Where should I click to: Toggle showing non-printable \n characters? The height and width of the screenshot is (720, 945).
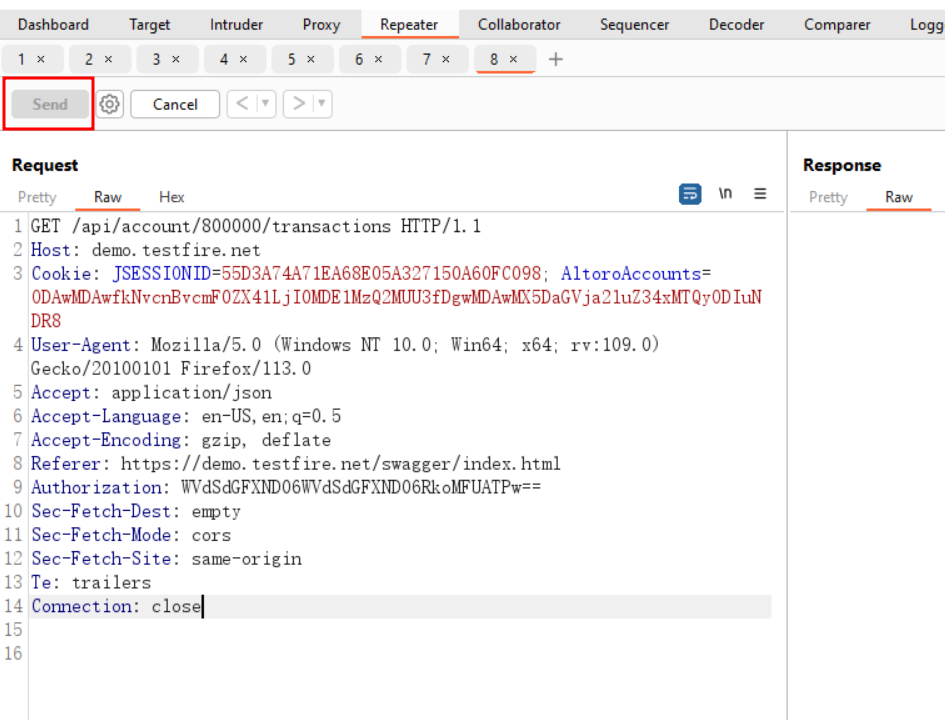tap(726, 194)
